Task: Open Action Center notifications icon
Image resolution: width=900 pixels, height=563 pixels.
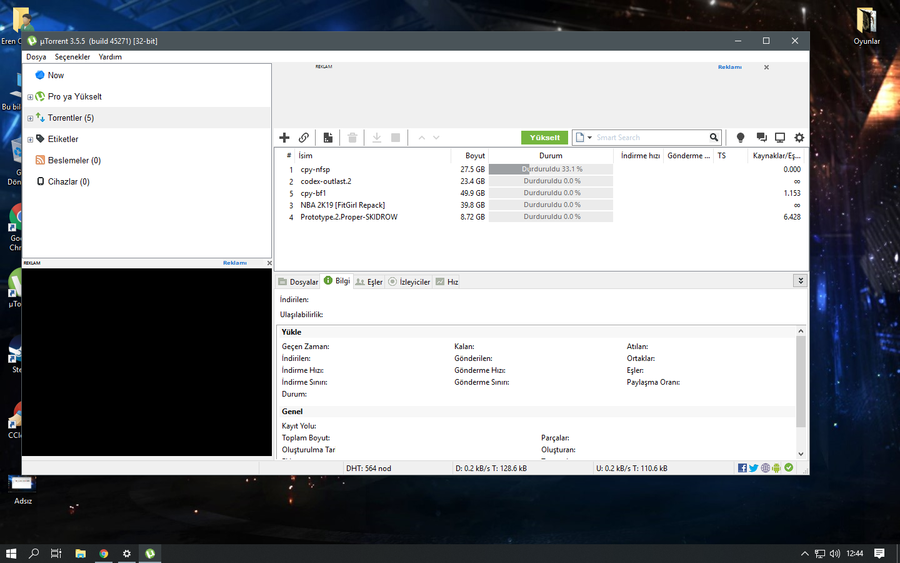Action: [879, 554]
